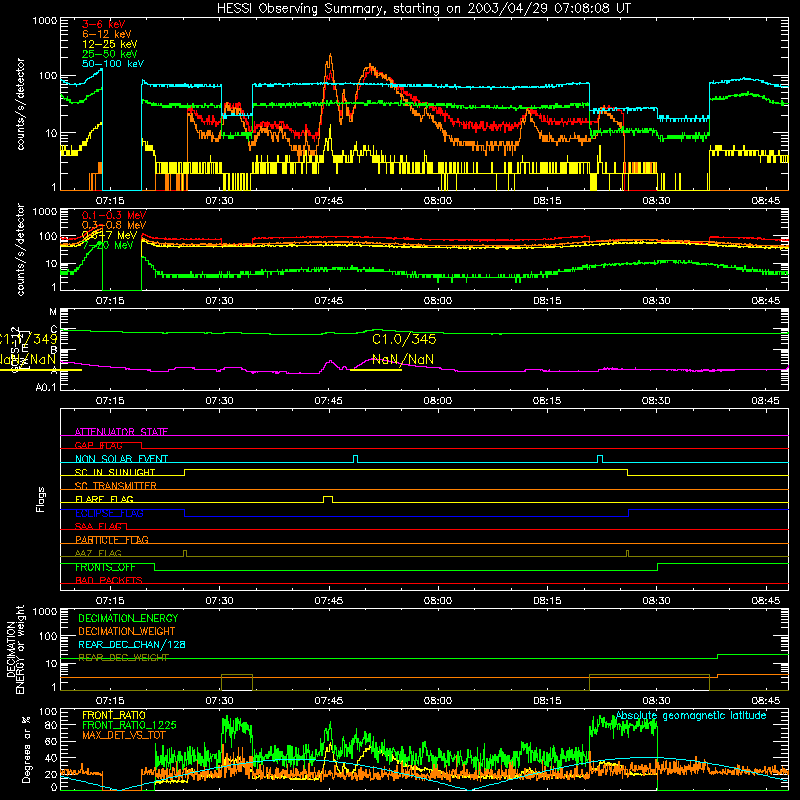Select the ATTENUATOR_STATE flag label
The height and width of the screenshot is (800, 800).
click(x=121, y=432)
